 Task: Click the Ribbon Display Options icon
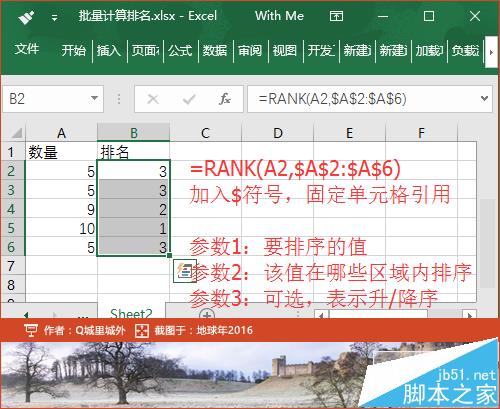336,16
